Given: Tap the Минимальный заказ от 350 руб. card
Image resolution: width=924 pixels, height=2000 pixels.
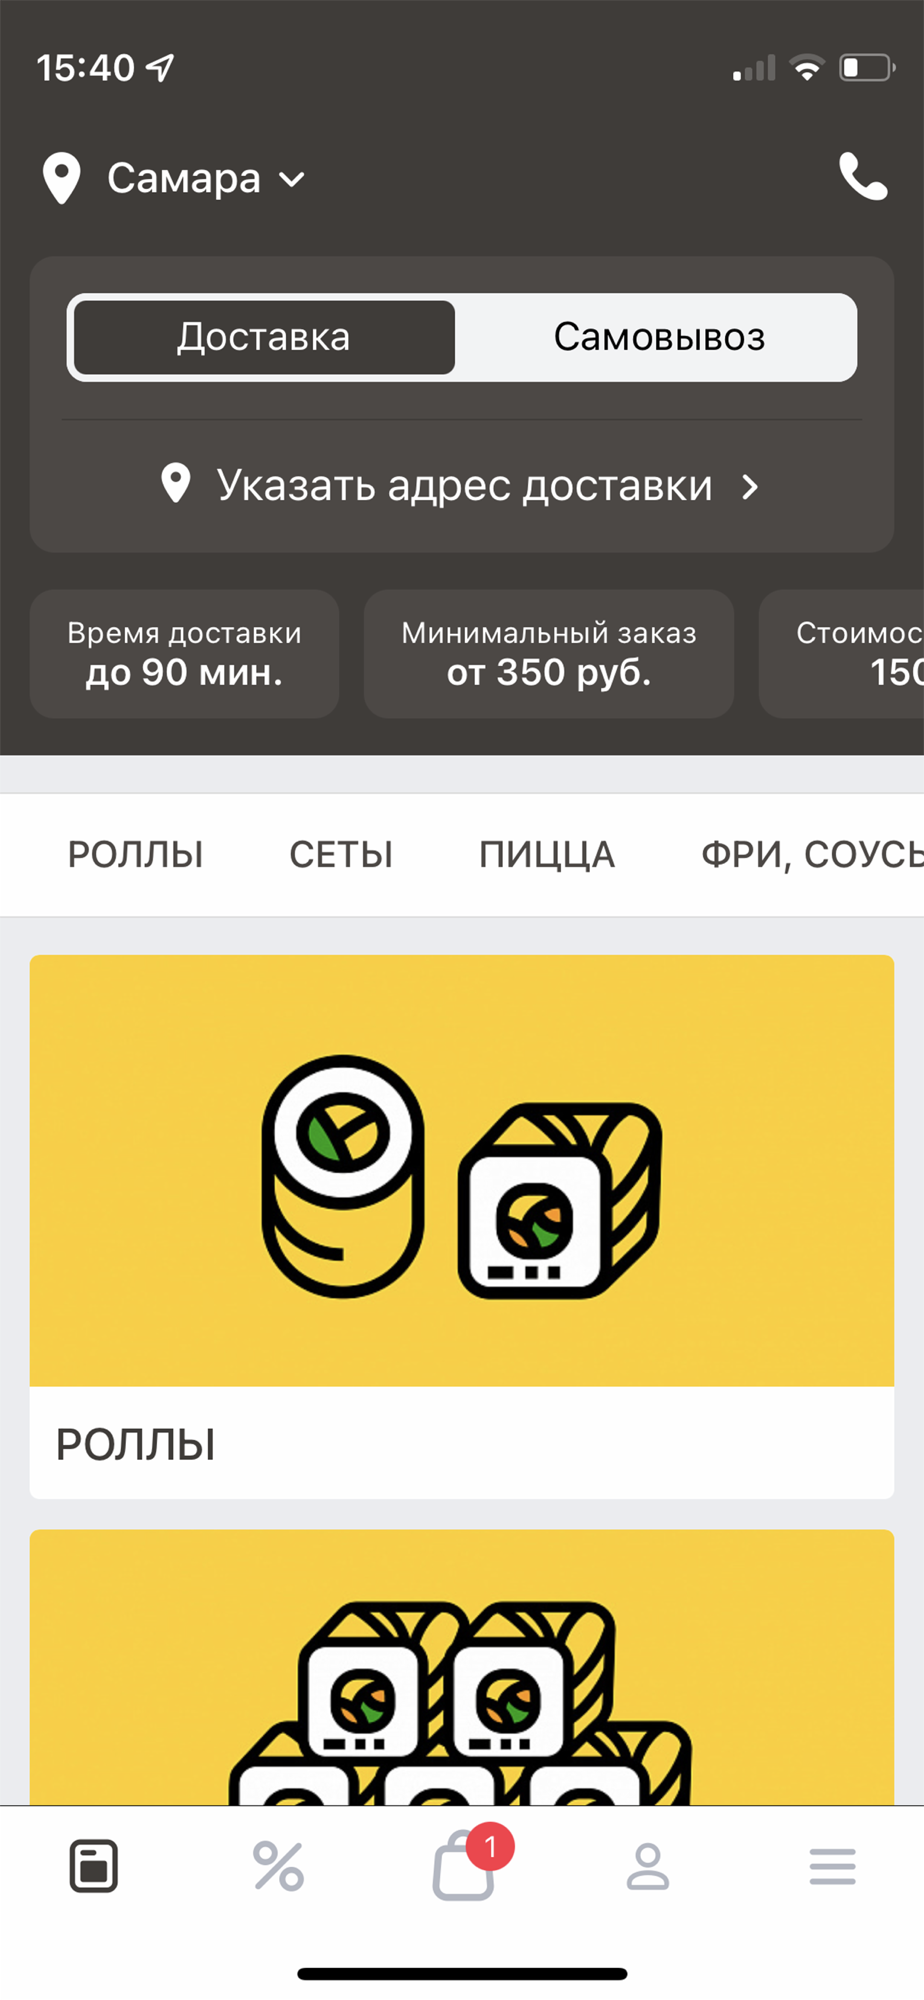Looking at the screenshot, I should point(549,653).
